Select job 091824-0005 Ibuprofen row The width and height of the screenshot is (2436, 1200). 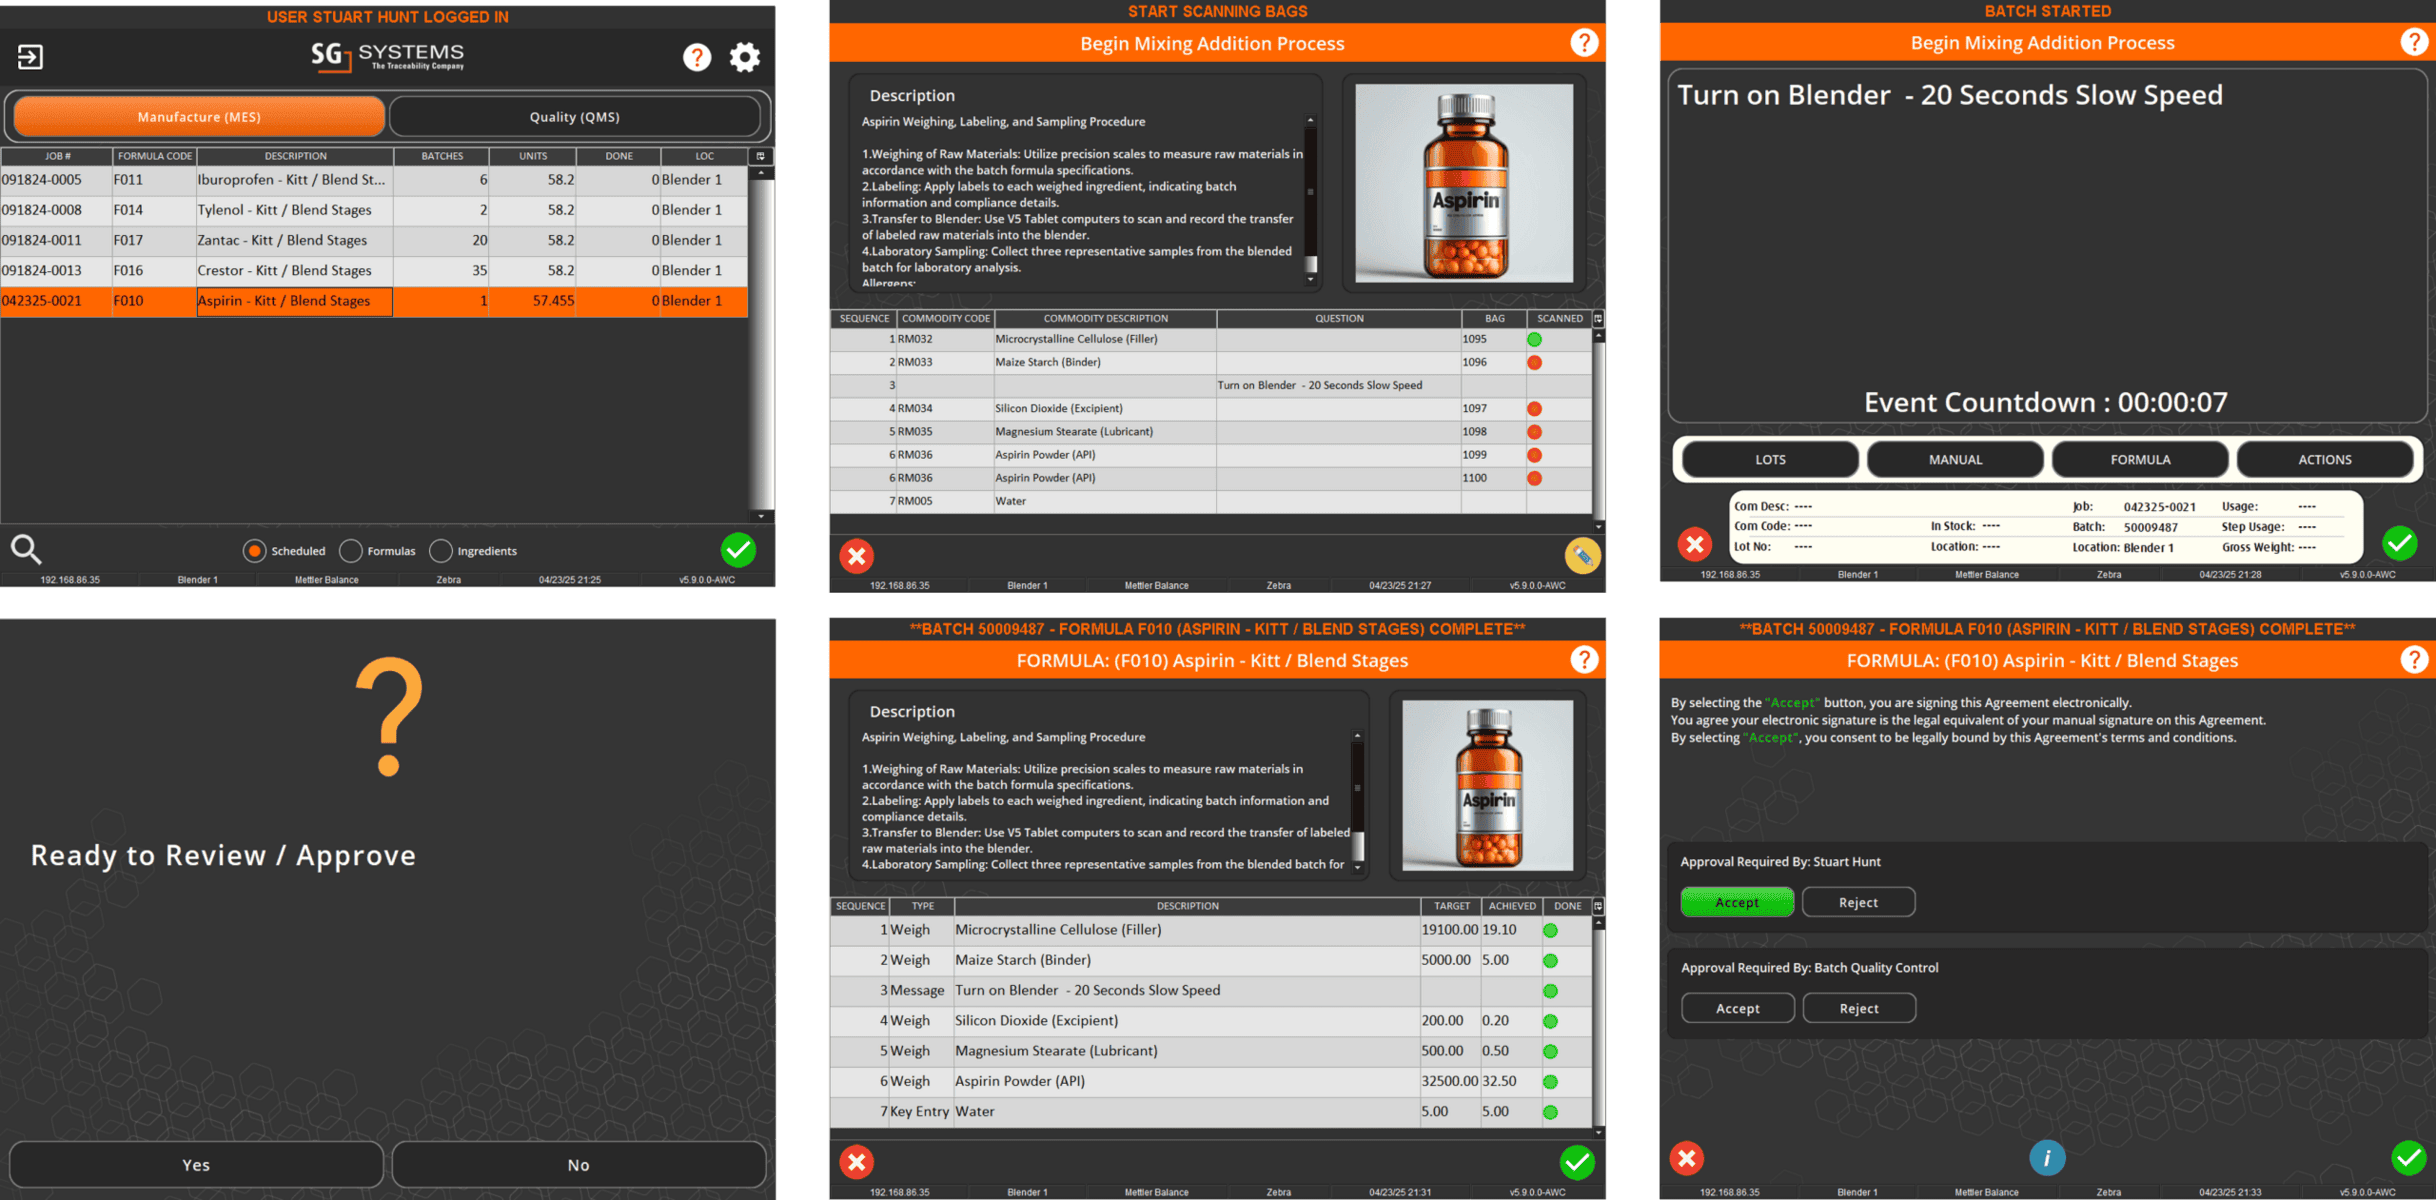374,180
